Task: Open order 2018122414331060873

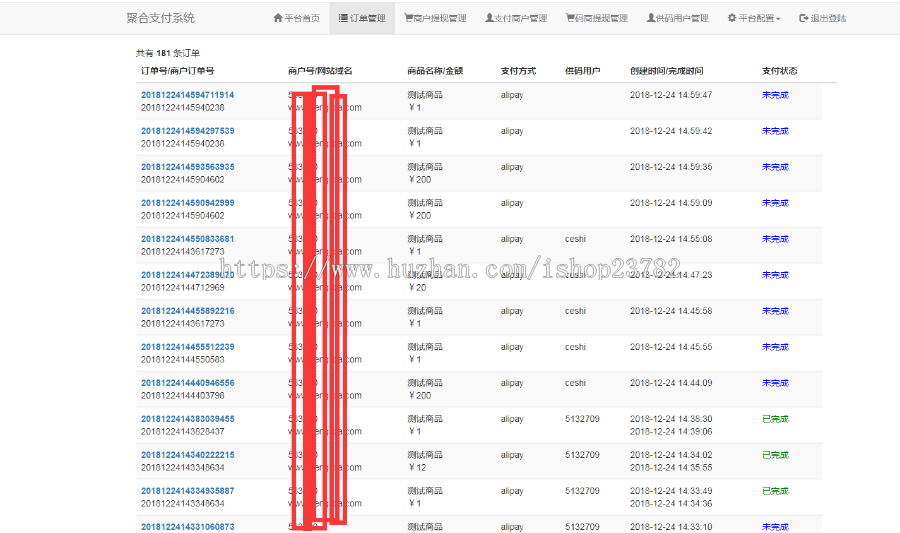Action: pyautogui.click(x=188, y=527)
